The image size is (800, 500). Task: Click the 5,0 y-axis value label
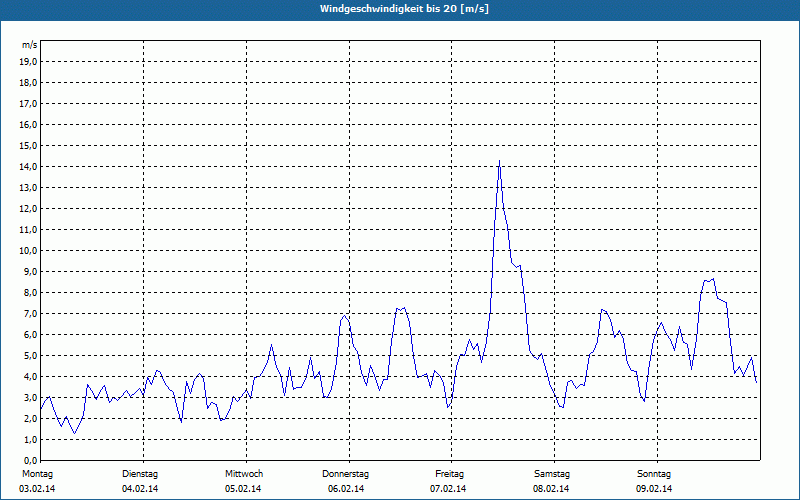pos(31,355)
